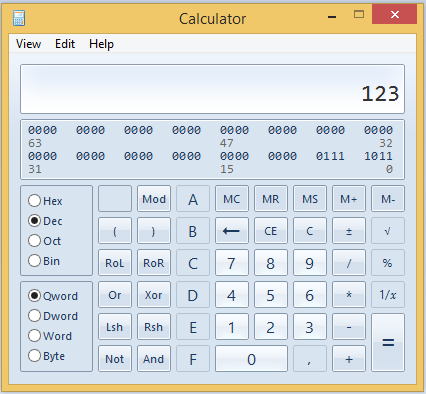Click the Xor bitwise button
Screen dimensions: 426x394
click(x=154, y=295)
